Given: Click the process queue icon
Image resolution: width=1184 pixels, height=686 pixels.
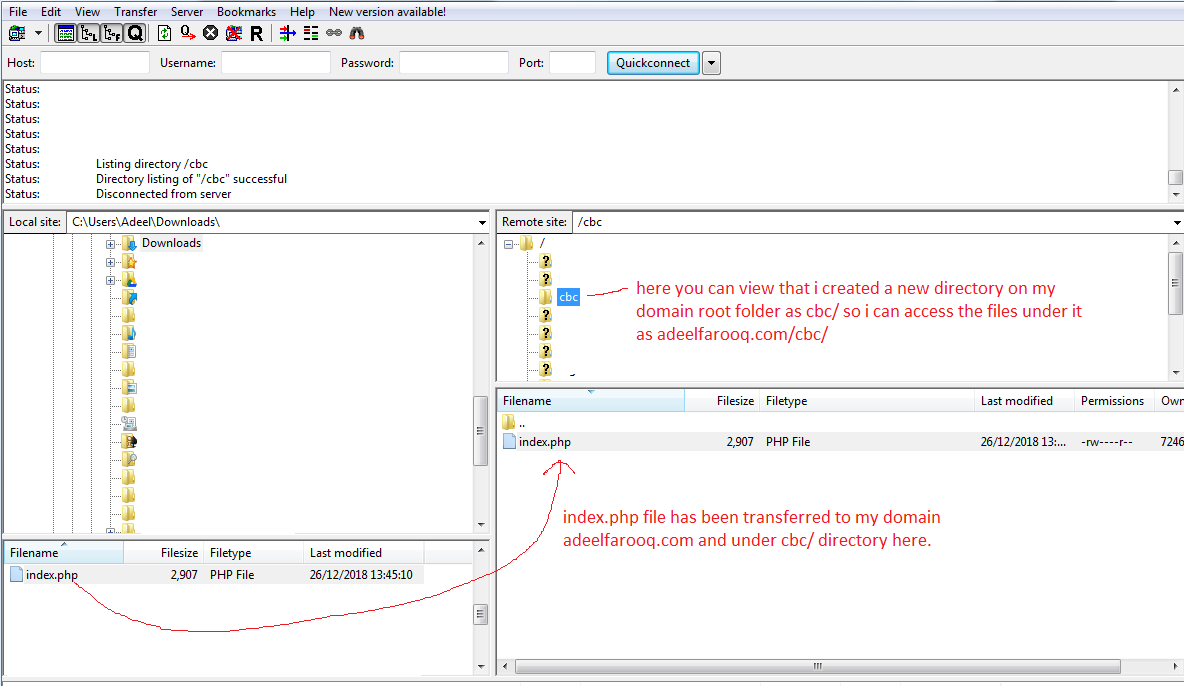Looking at the screenshot, I should (x=187, y=33).
